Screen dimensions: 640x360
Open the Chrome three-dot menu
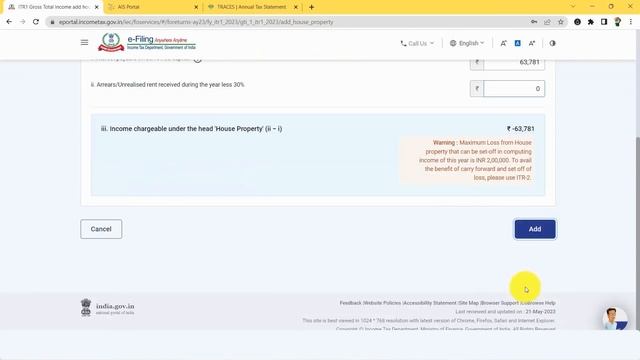(631, 22)
